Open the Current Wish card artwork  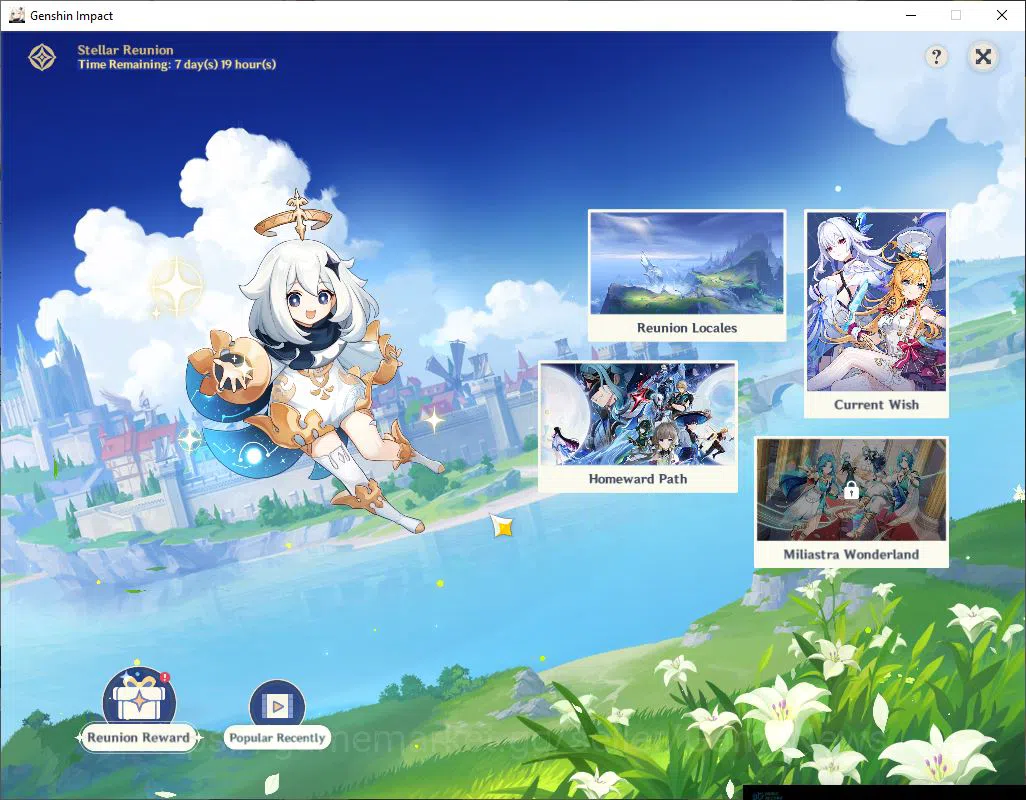tap(876, 302)
